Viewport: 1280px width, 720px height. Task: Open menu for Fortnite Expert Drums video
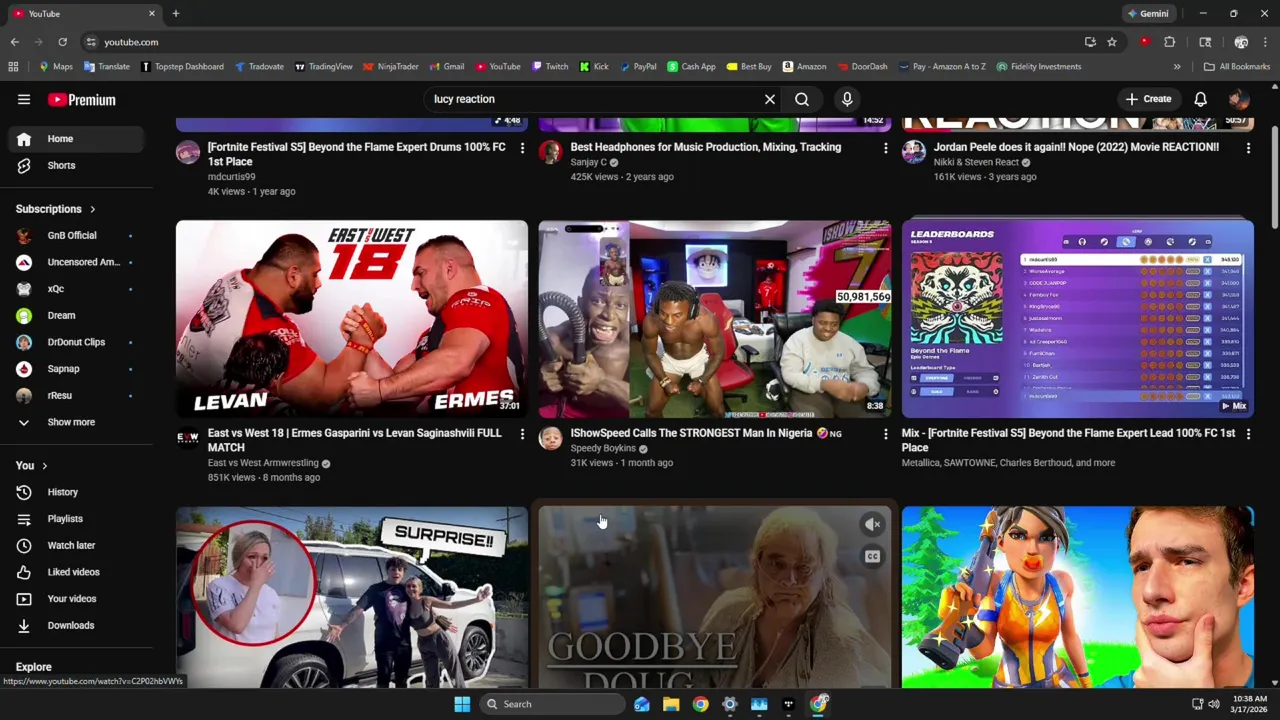click(x=522, y=148)
